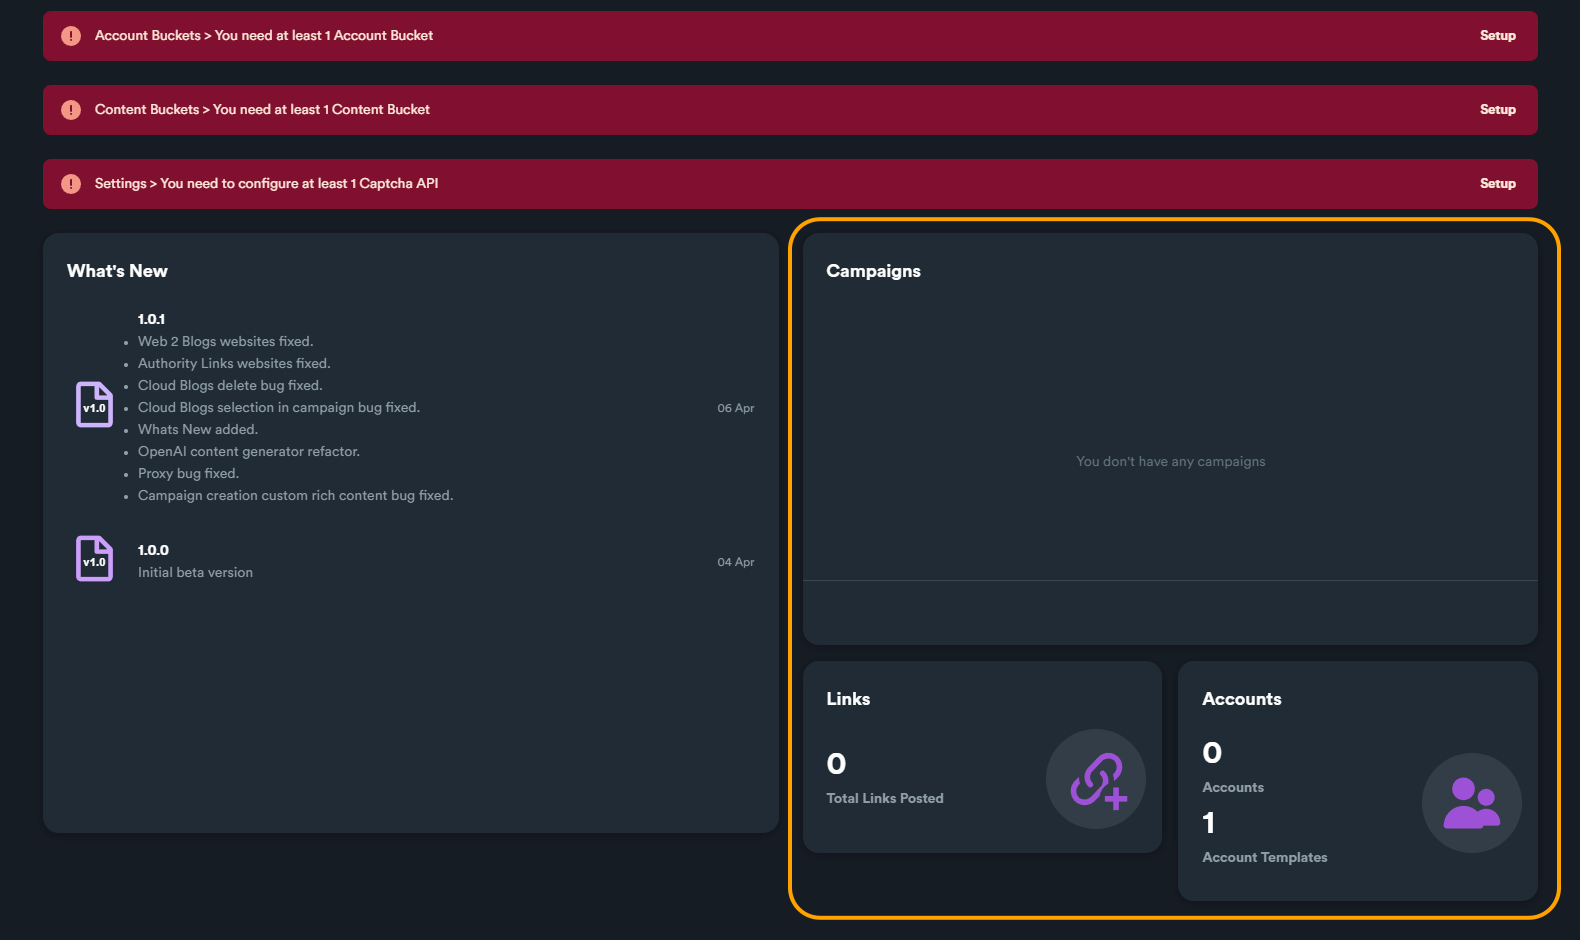
Task: Click the Account Templates label
Action: 1264,857
